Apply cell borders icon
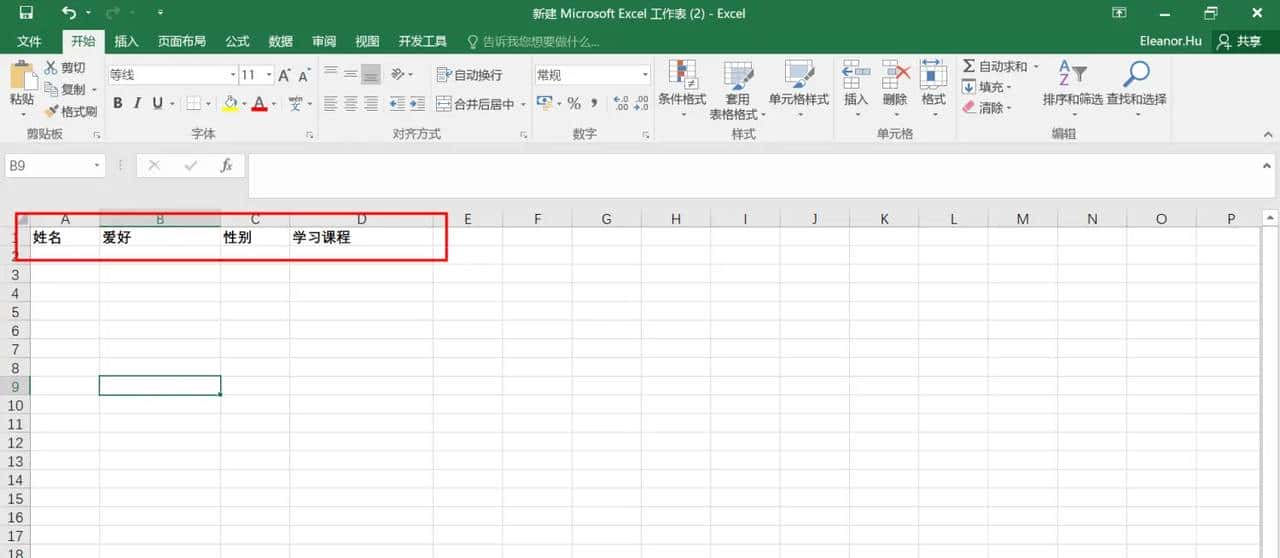Image resolution: width=1280 pixels, height=558 pixels. coord(194,103)
